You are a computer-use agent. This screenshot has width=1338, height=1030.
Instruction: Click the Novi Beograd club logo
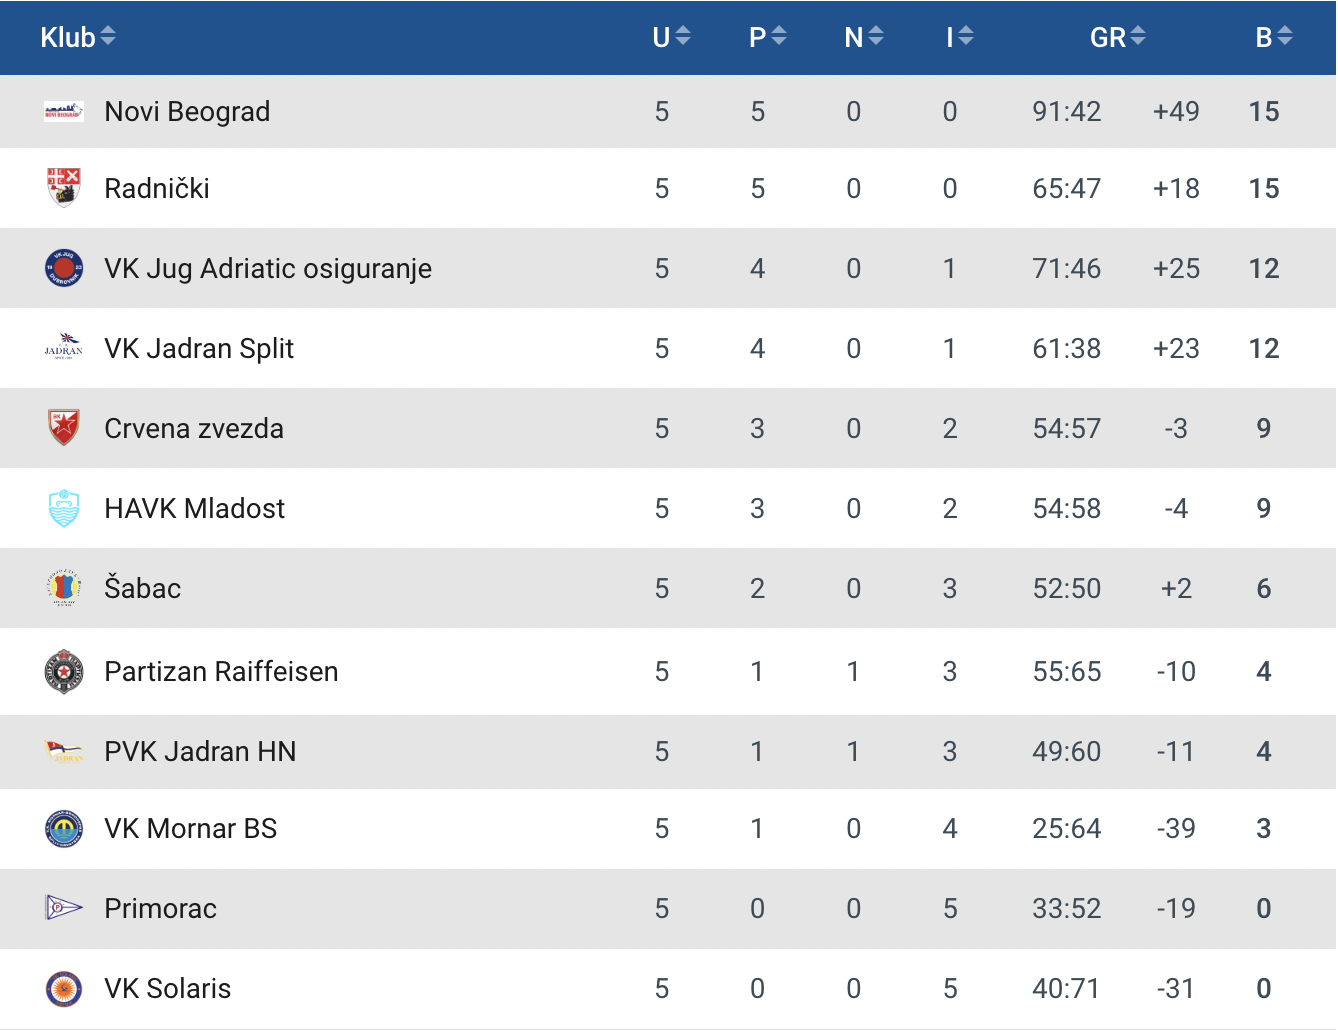pos(64,112)
